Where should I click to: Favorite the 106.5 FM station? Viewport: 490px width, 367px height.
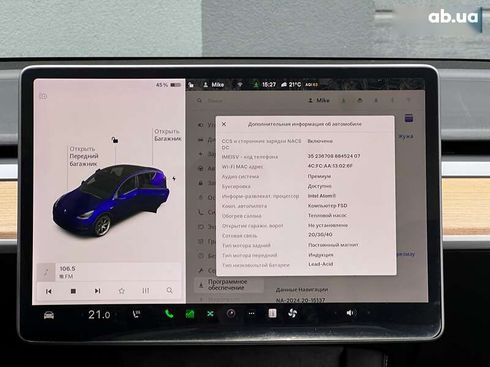[x=122, y=291]
